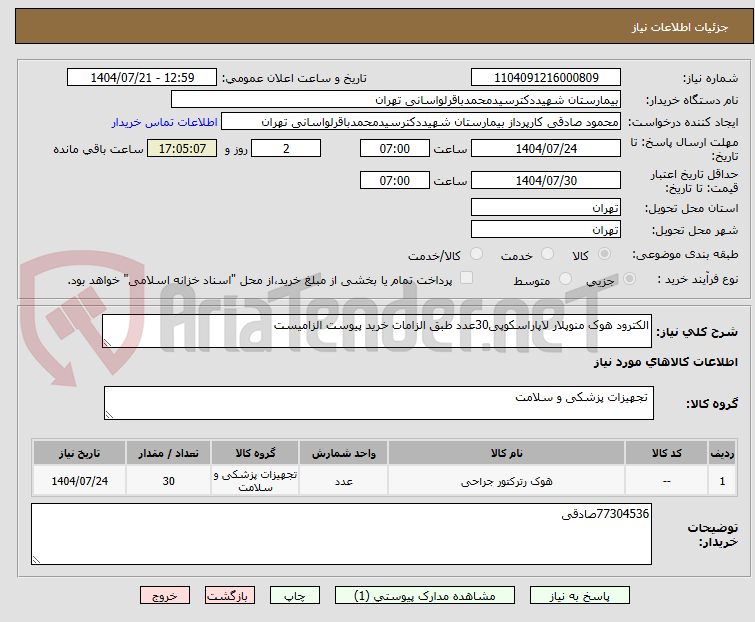Click the unit cell عدد
Viewport: 755px width, 622px height.
343,480
